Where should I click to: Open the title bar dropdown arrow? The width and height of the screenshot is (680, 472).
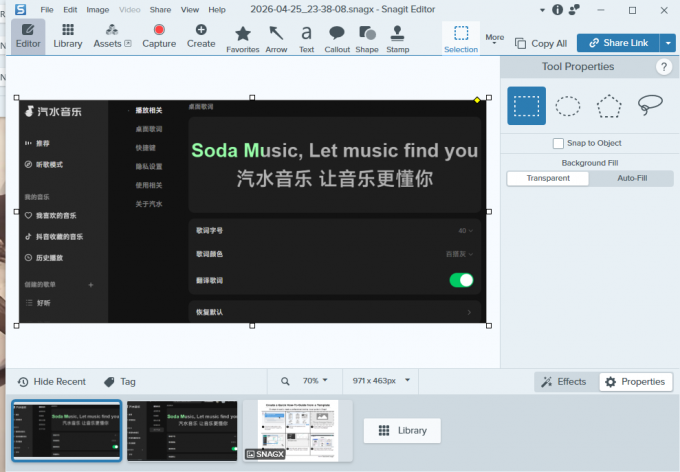tap(542, 10)
